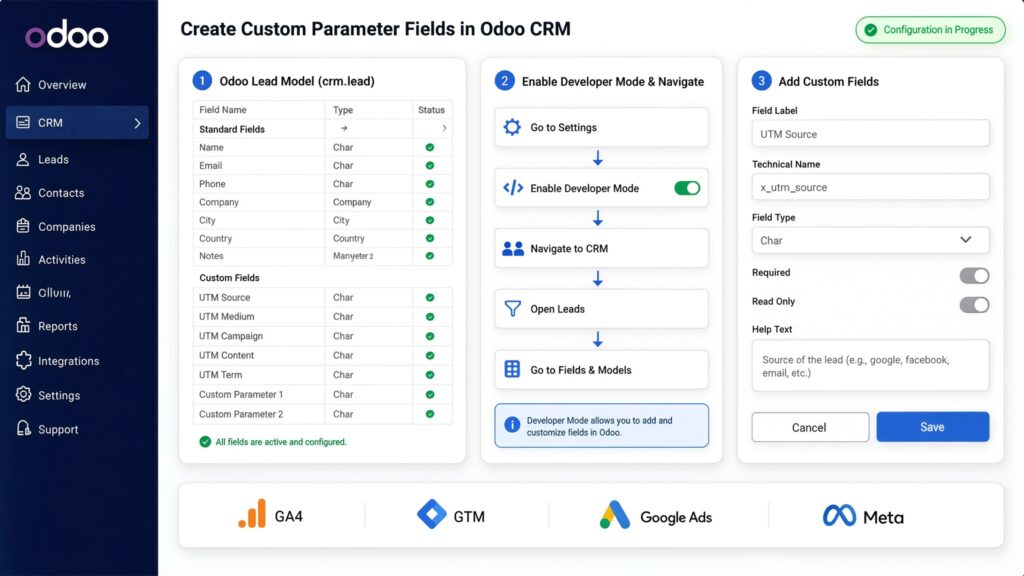Click the Help Text textarea
Image resolution: width=1024 pixels, height=576 pixels.
pyautogui.click(x=870, y=366)
